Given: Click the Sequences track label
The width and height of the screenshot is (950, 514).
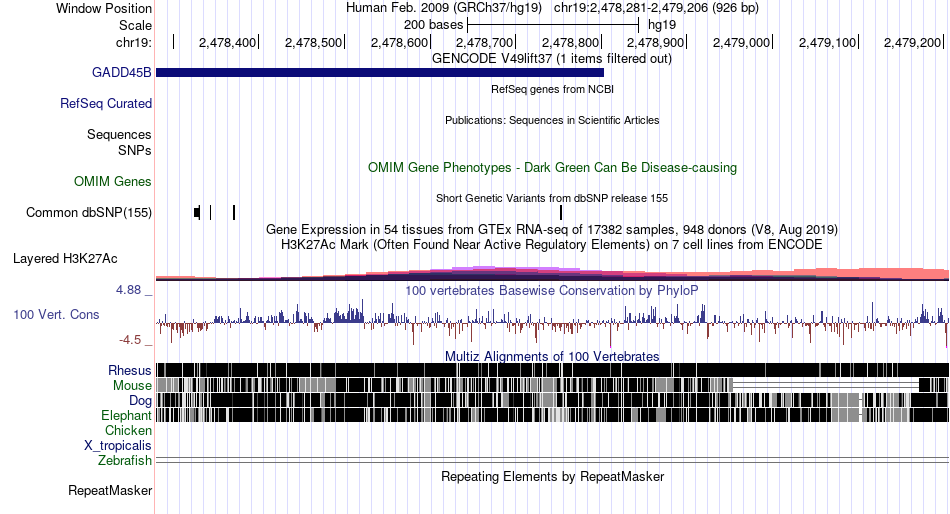Looking at the screenshot, I should (119, 135).
